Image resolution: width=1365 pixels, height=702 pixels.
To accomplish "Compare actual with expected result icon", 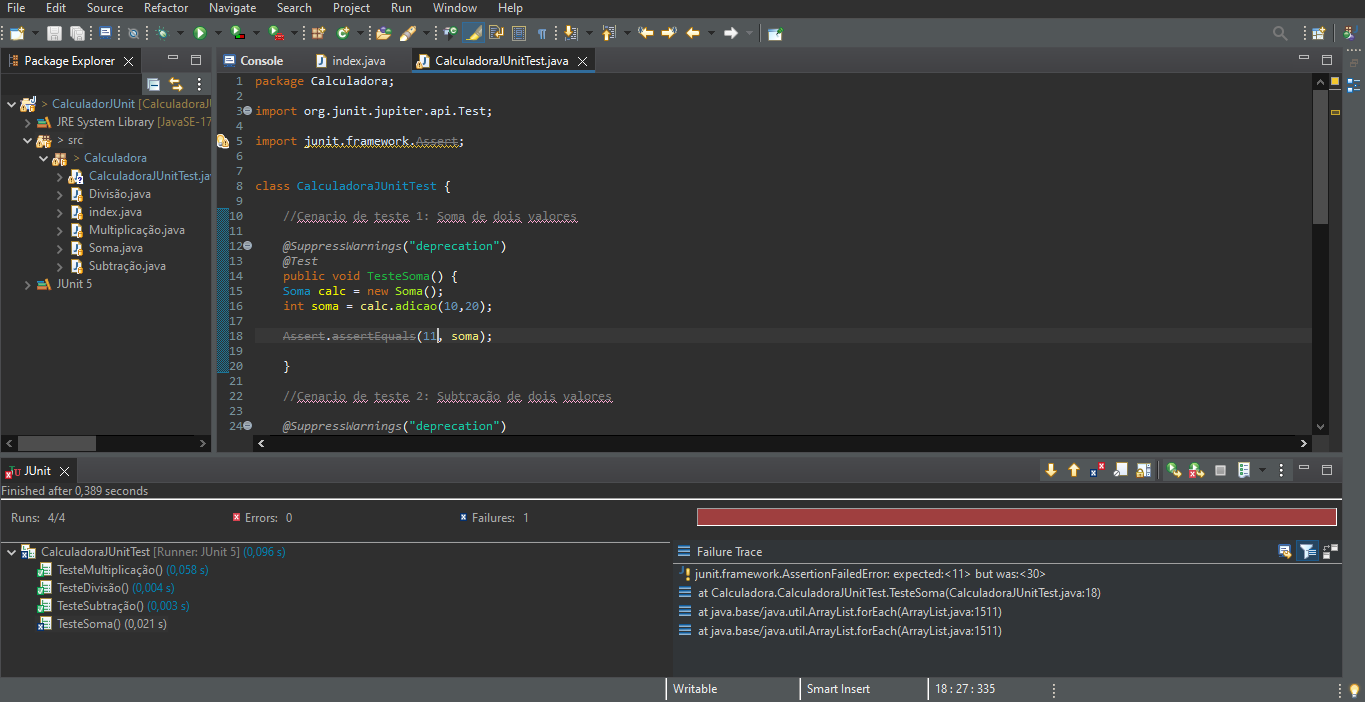I will click(1329, 551).
